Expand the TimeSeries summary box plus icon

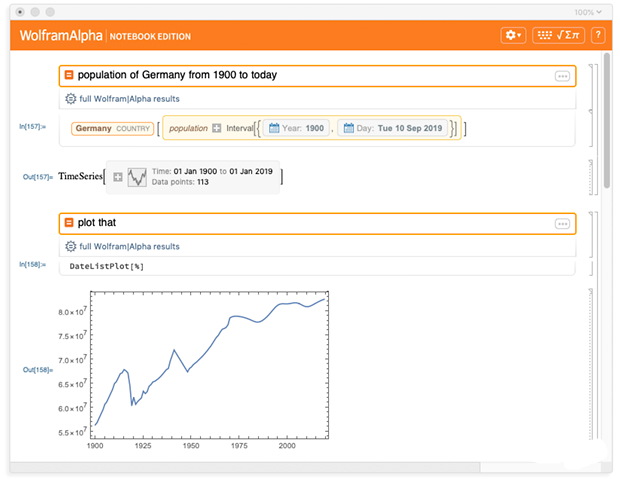(x=118, y=177)
